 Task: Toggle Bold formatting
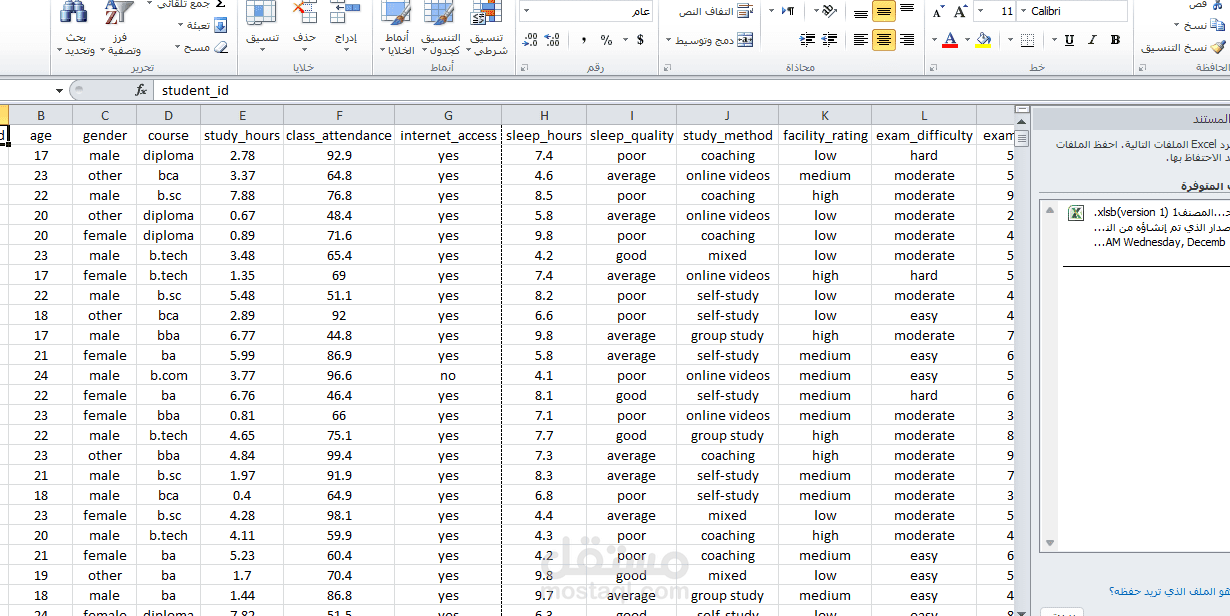point(1116,40)
